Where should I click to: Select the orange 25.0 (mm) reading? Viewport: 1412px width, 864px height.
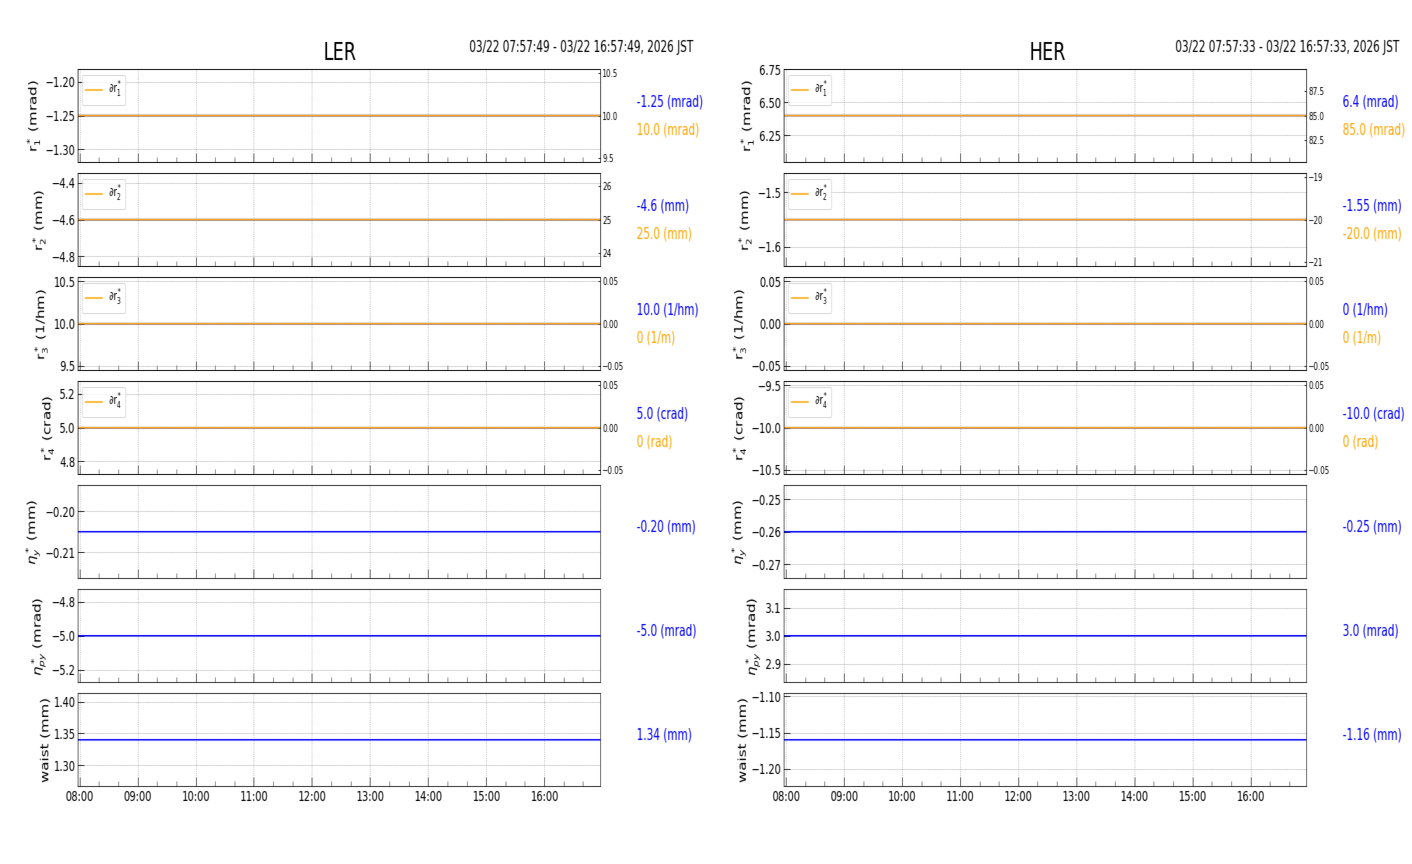pos(664,234)
